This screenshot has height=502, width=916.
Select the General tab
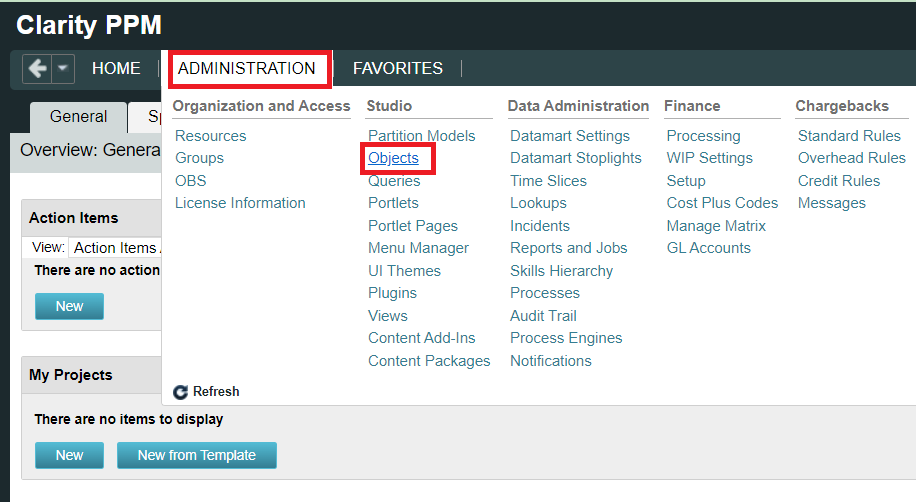coord(78,117)
